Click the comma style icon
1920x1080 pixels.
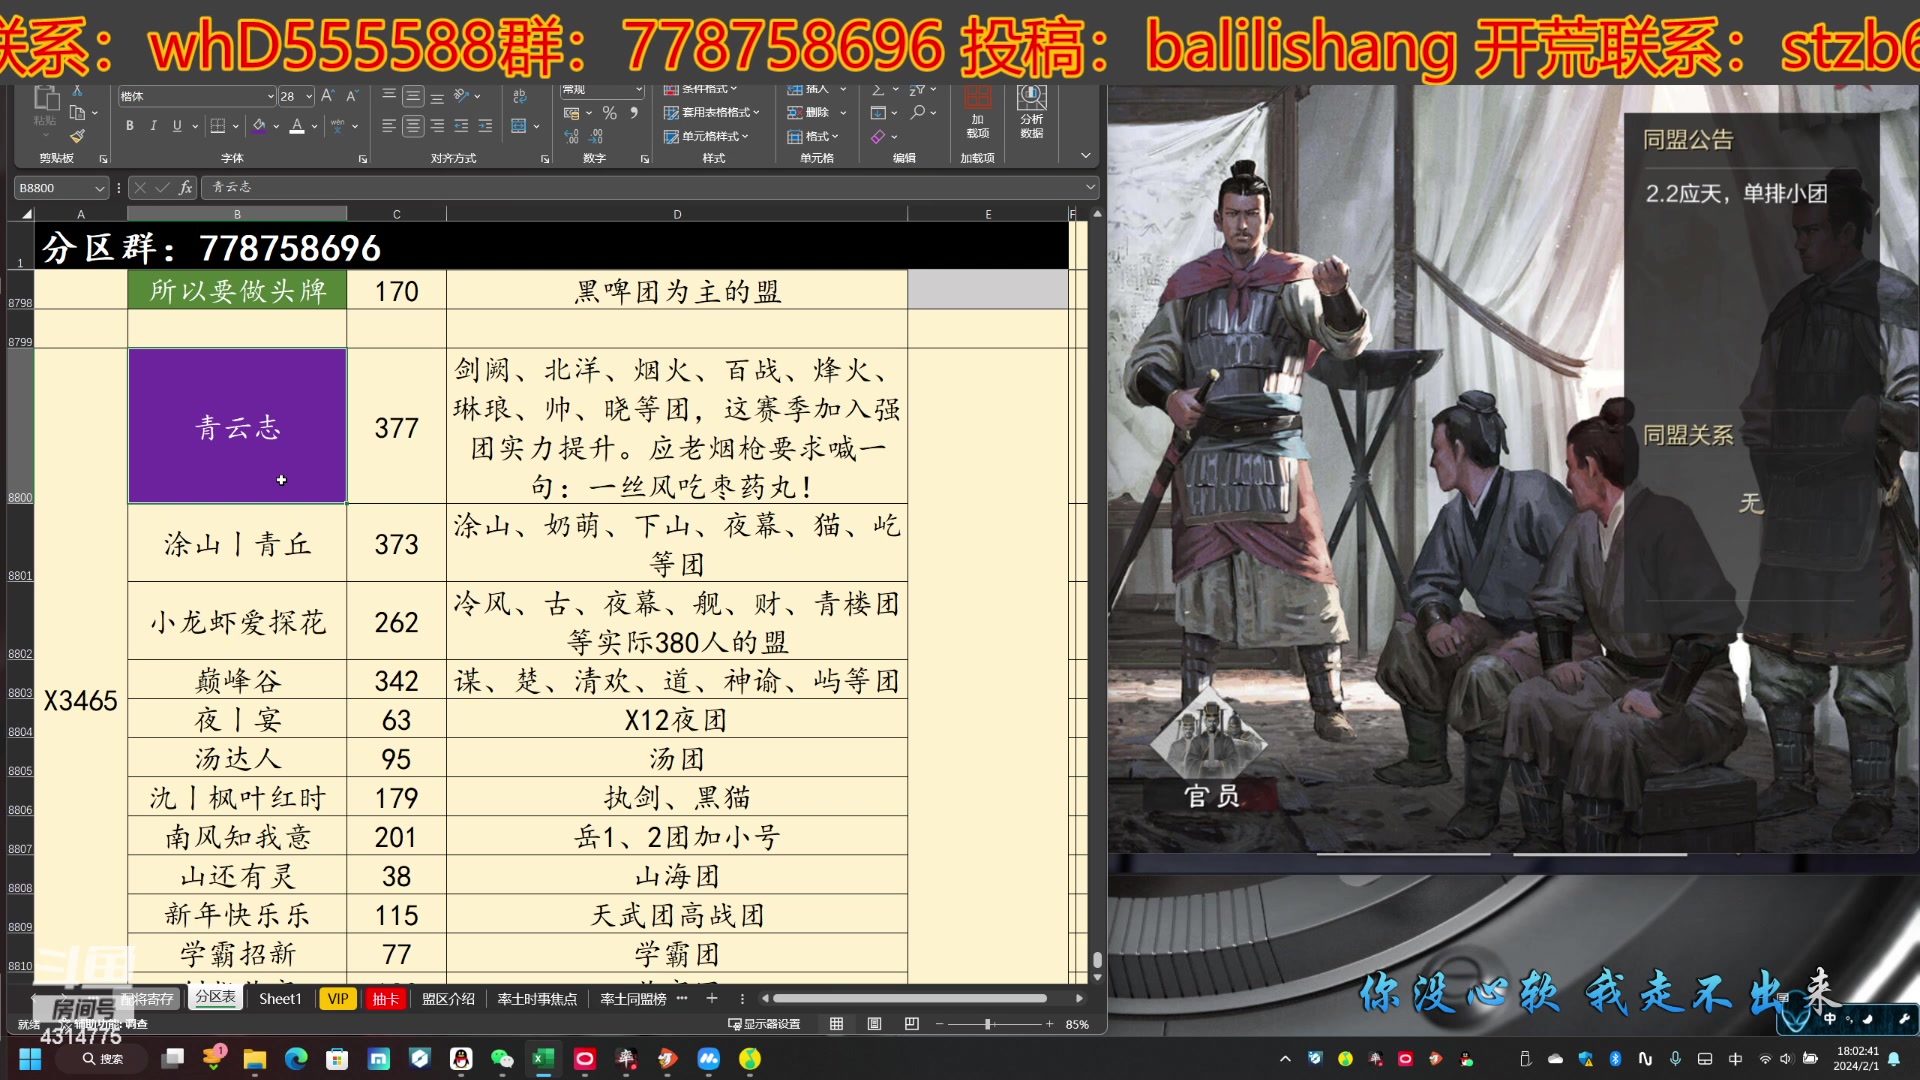[x=634, y=113]
